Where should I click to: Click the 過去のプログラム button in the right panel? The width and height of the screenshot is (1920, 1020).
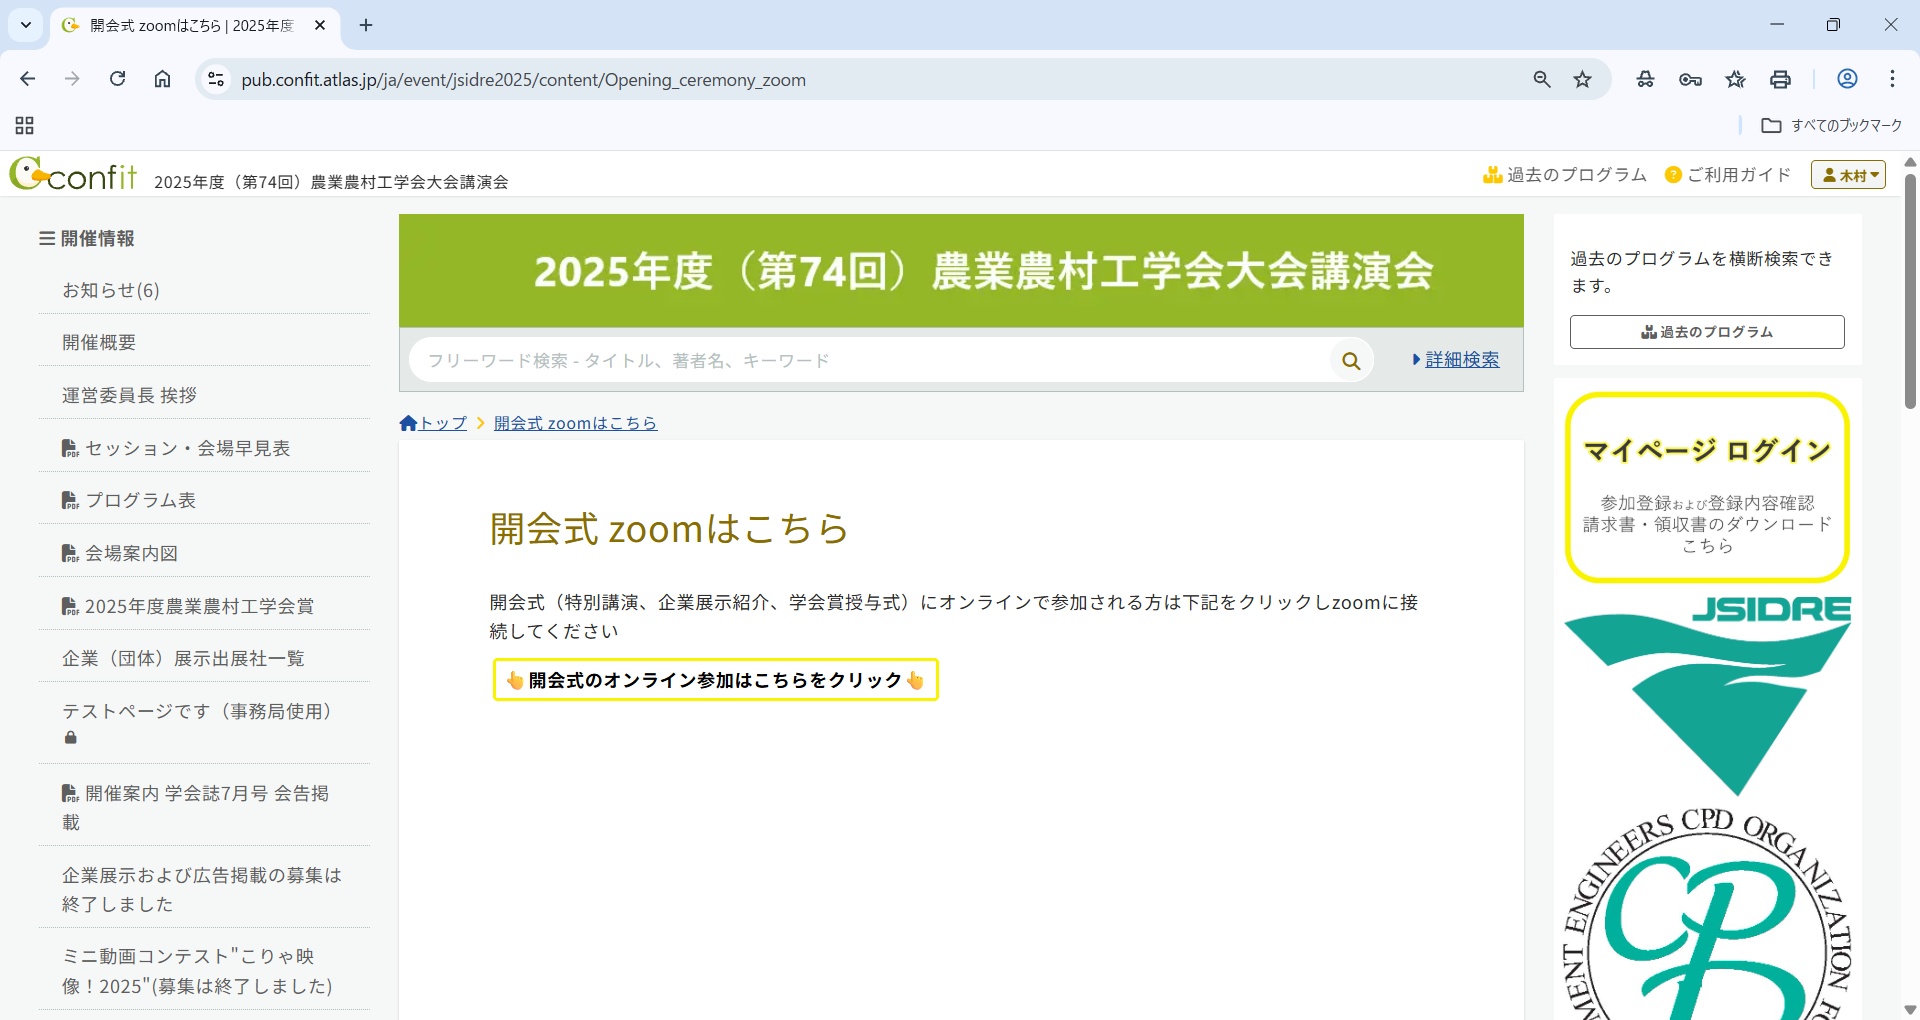(1707, 332)
